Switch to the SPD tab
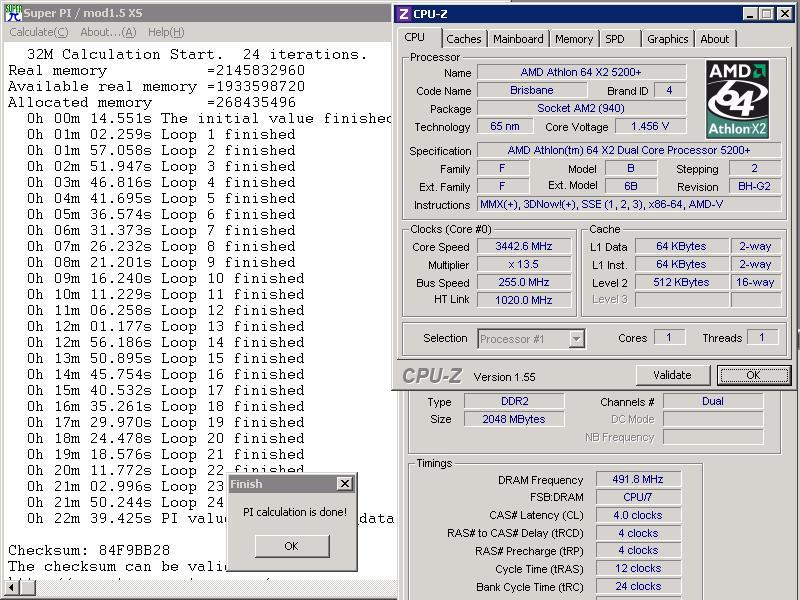Screen dimensions: 800x600 click(x=615, y=39)
